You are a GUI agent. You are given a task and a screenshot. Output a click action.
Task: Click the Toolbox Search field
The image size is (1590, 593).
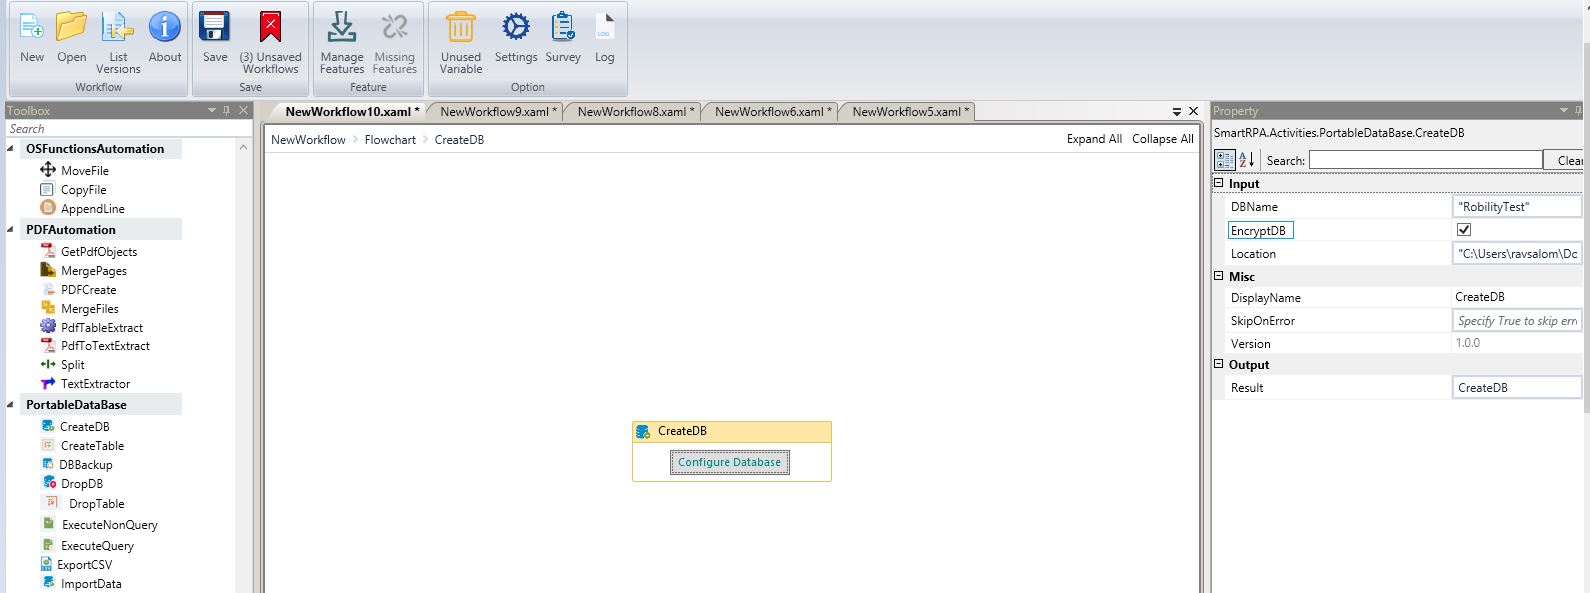[x=128, y=128]
